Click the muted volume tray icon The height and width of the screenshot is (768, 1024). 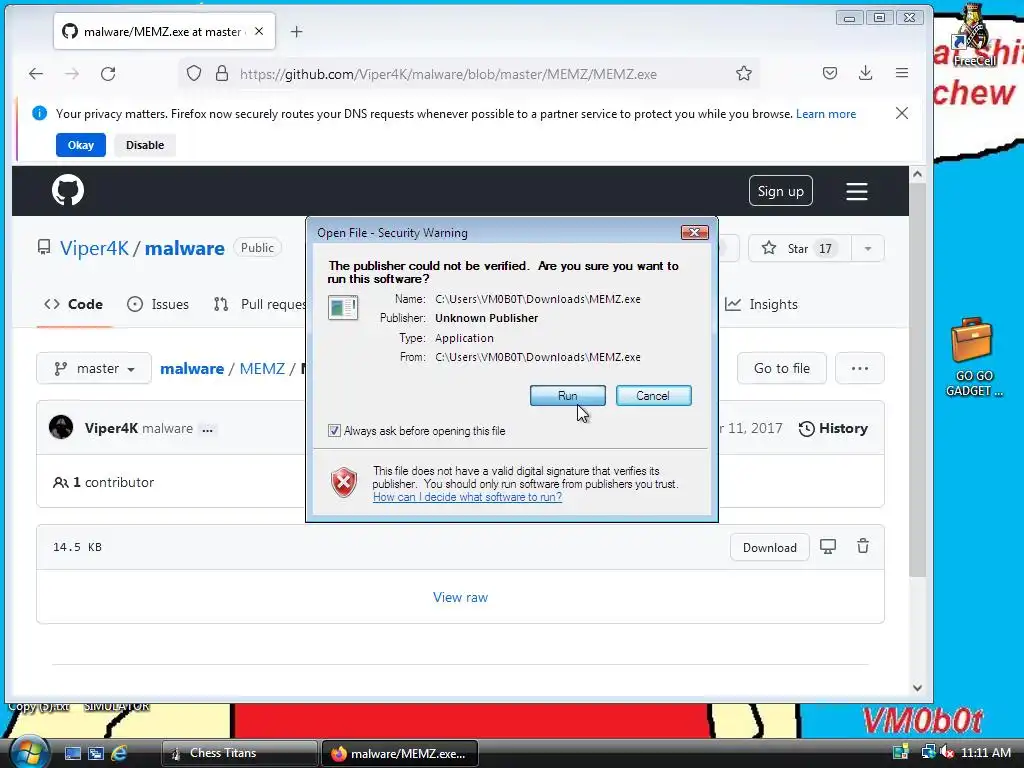(x=946, y=752)
